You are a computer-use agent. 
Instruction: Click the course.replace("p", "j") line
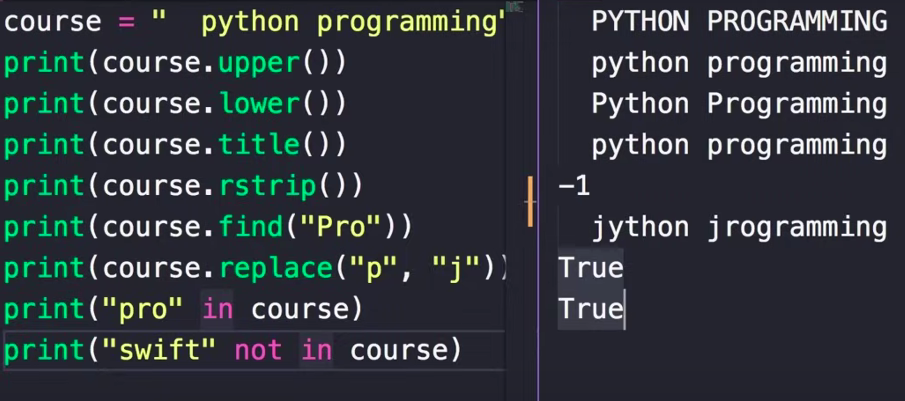254,269
